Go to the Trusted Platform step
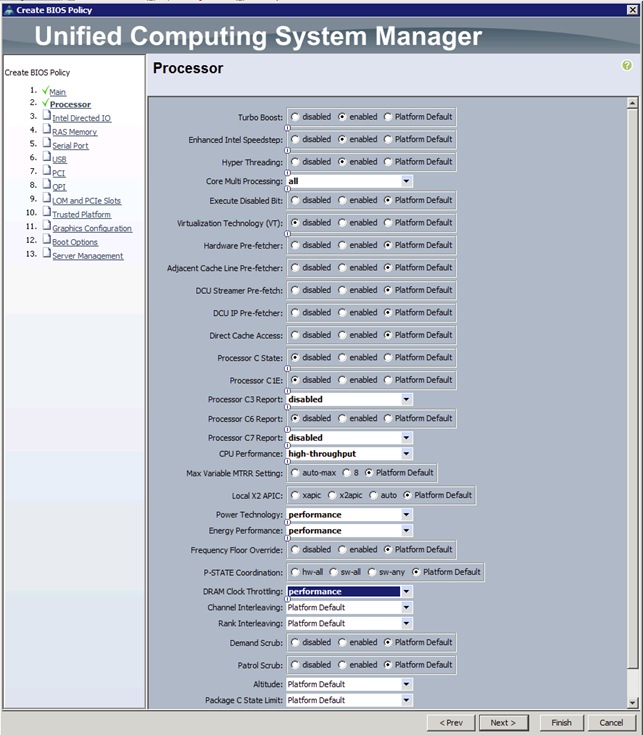 click(x=82, y=215)
